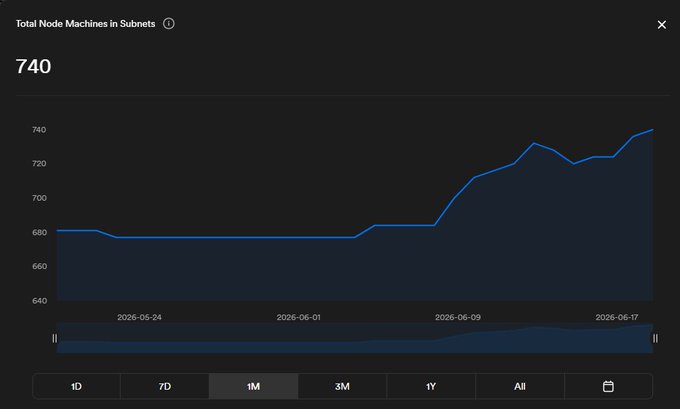Click the mini overview chart navigator
Viewport: 680px width, 409px height.
coord(355,338)
